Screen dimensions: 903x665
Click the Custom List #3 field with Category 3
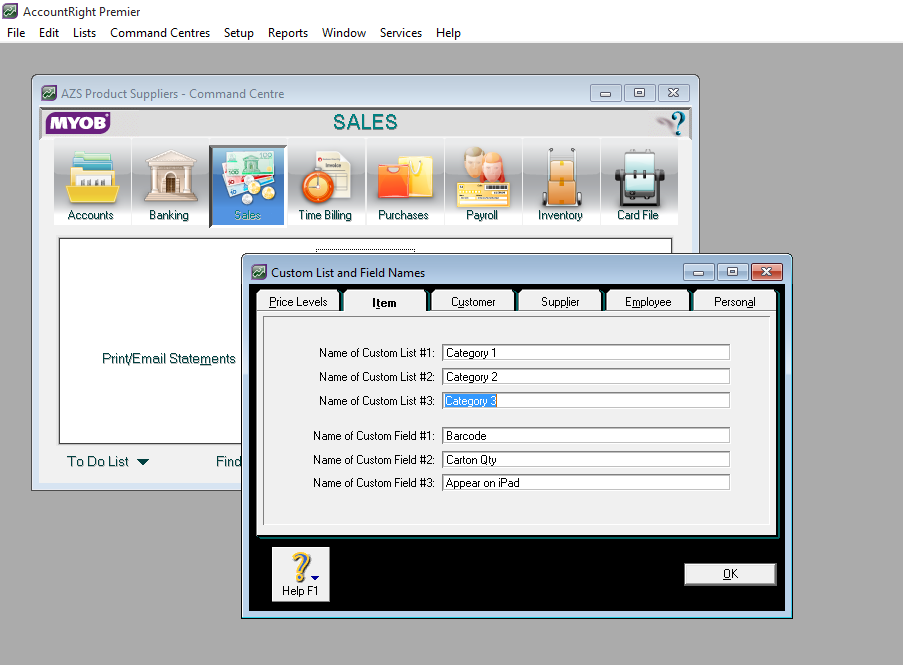[x=586, y=401]
